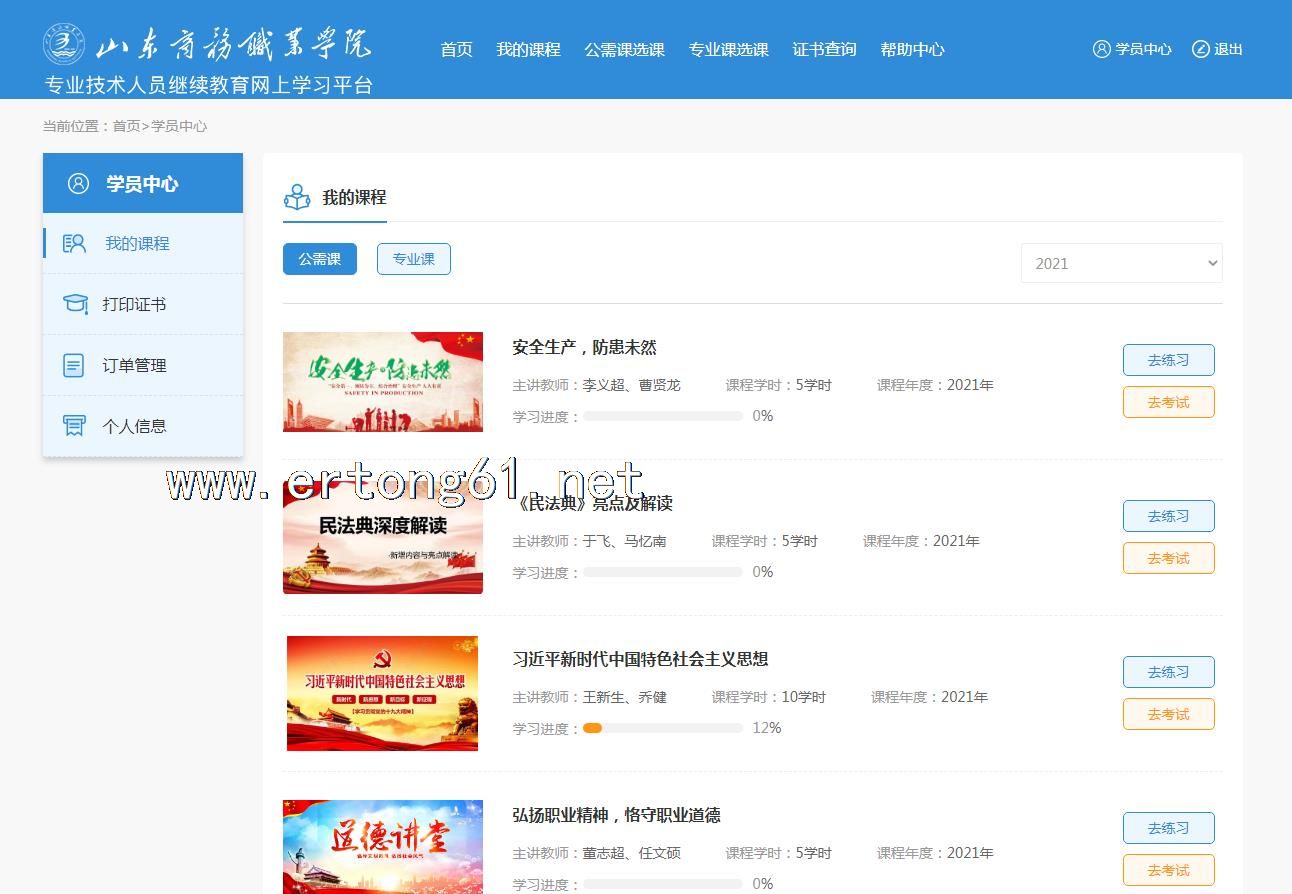
Task: Open the 弘扬职业精神，恪守职业道德 course title
Action: point(616,815)
